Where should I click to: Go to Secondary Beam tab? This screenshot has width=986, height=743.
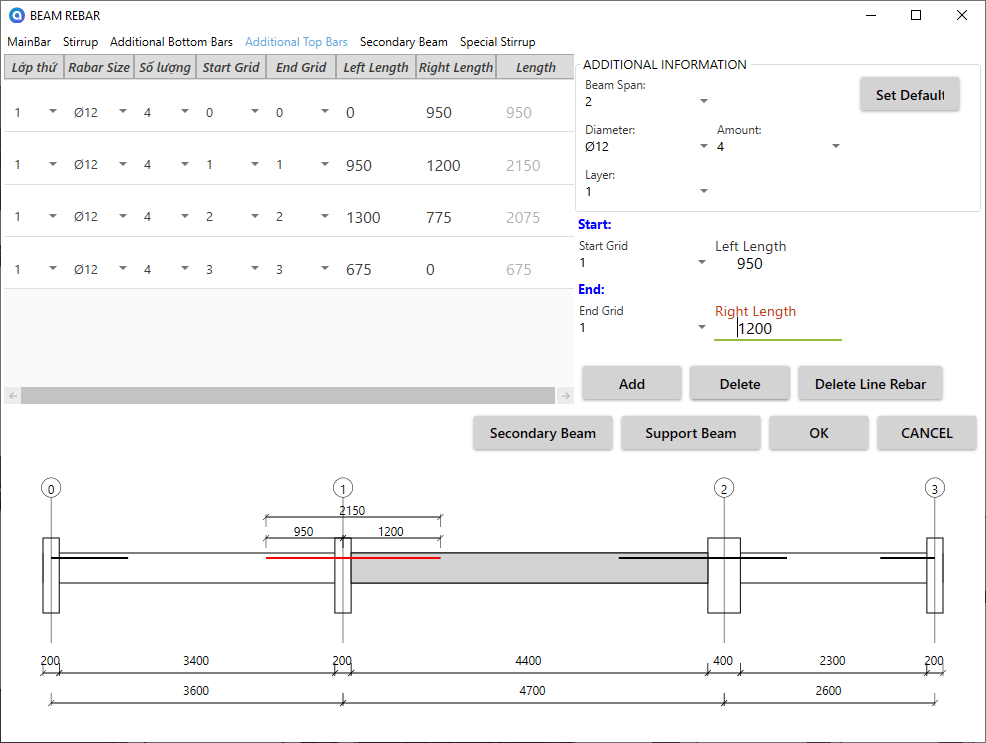[x=404, y=42]
